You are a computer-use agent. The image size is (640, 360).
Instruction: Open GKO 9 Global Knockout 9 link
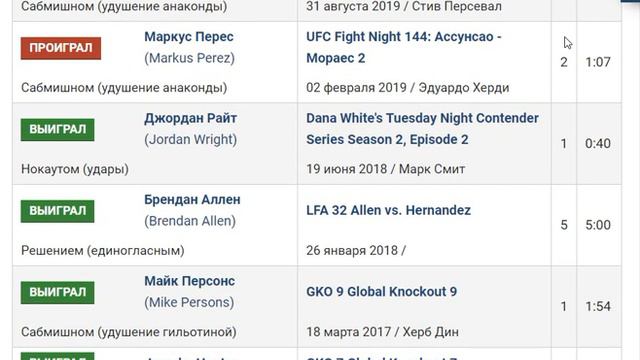point(381,292)
